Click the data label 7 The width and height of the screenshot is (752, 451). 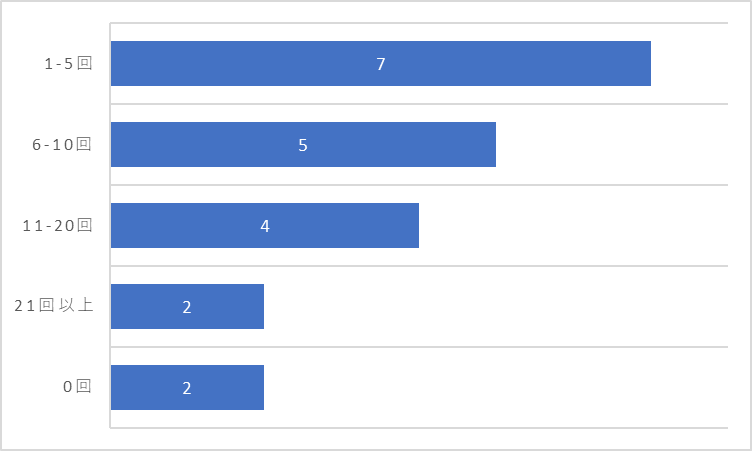point(381,64)
